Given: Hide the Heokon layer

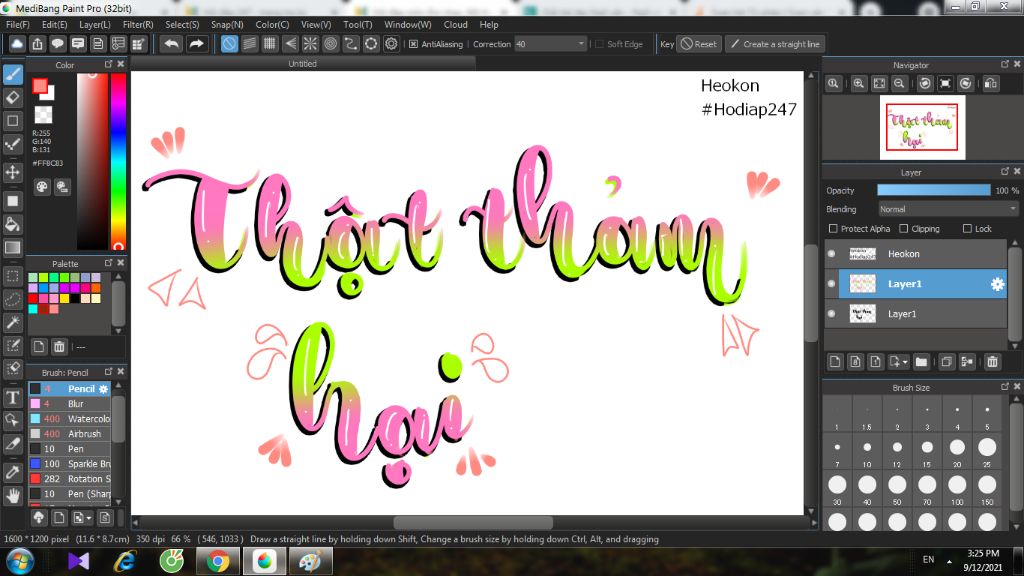Looking at the screenshot, I should 831,253.
